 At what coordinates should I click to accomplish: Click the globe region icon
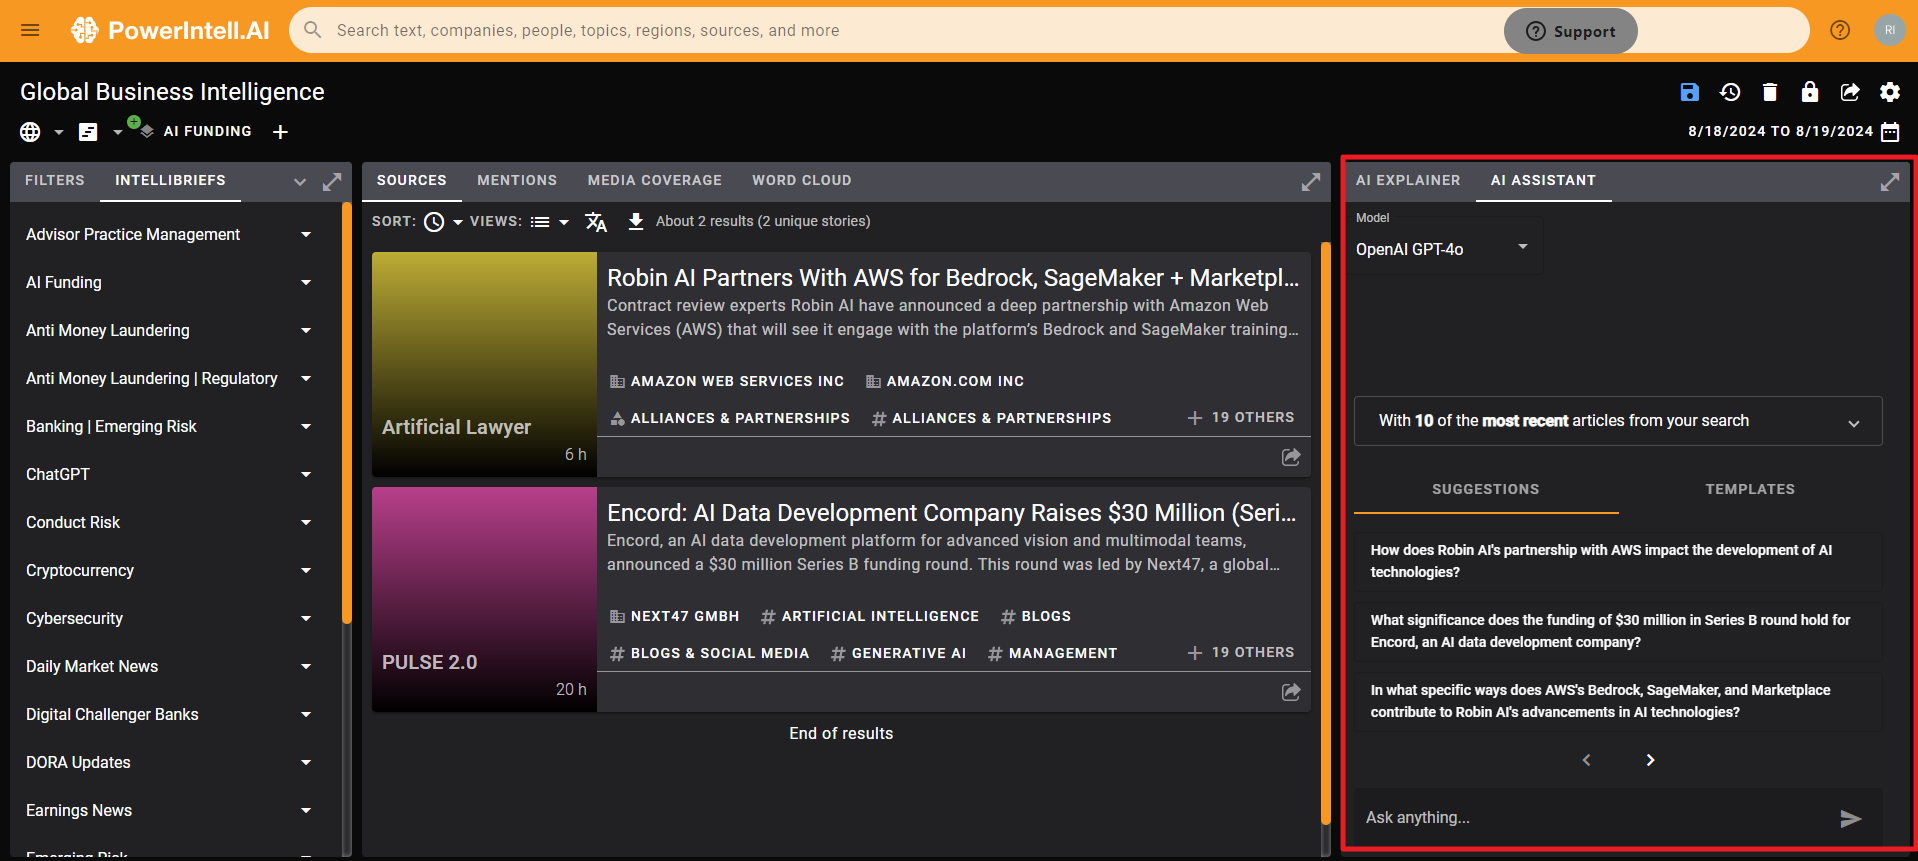31,132
